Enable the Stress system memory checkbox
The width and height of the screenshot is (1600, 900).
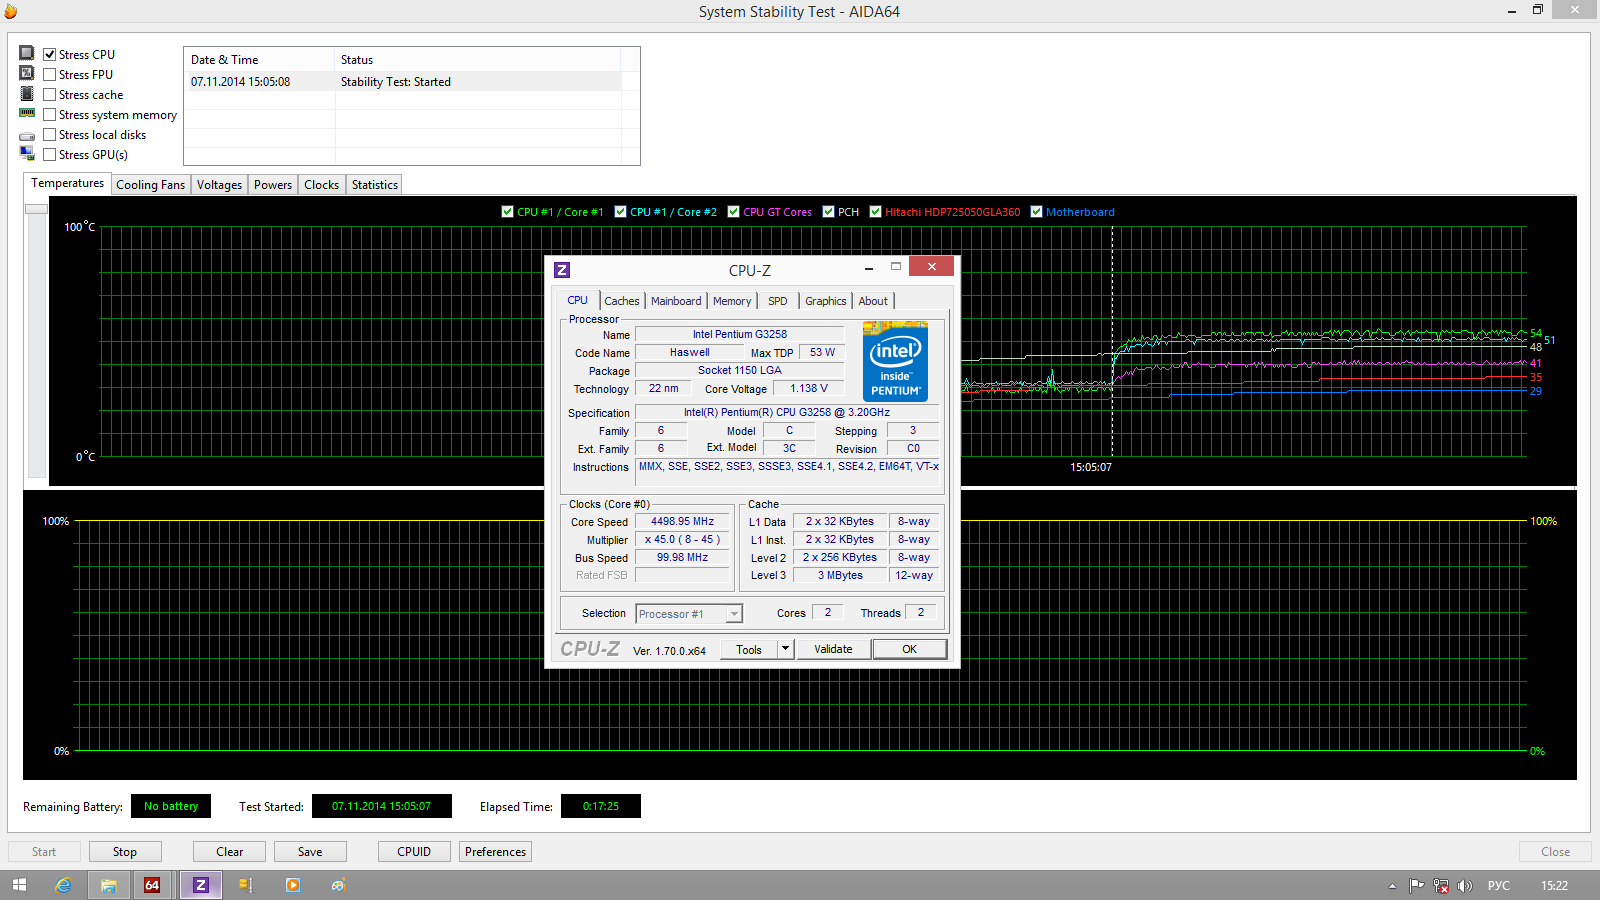49,114
